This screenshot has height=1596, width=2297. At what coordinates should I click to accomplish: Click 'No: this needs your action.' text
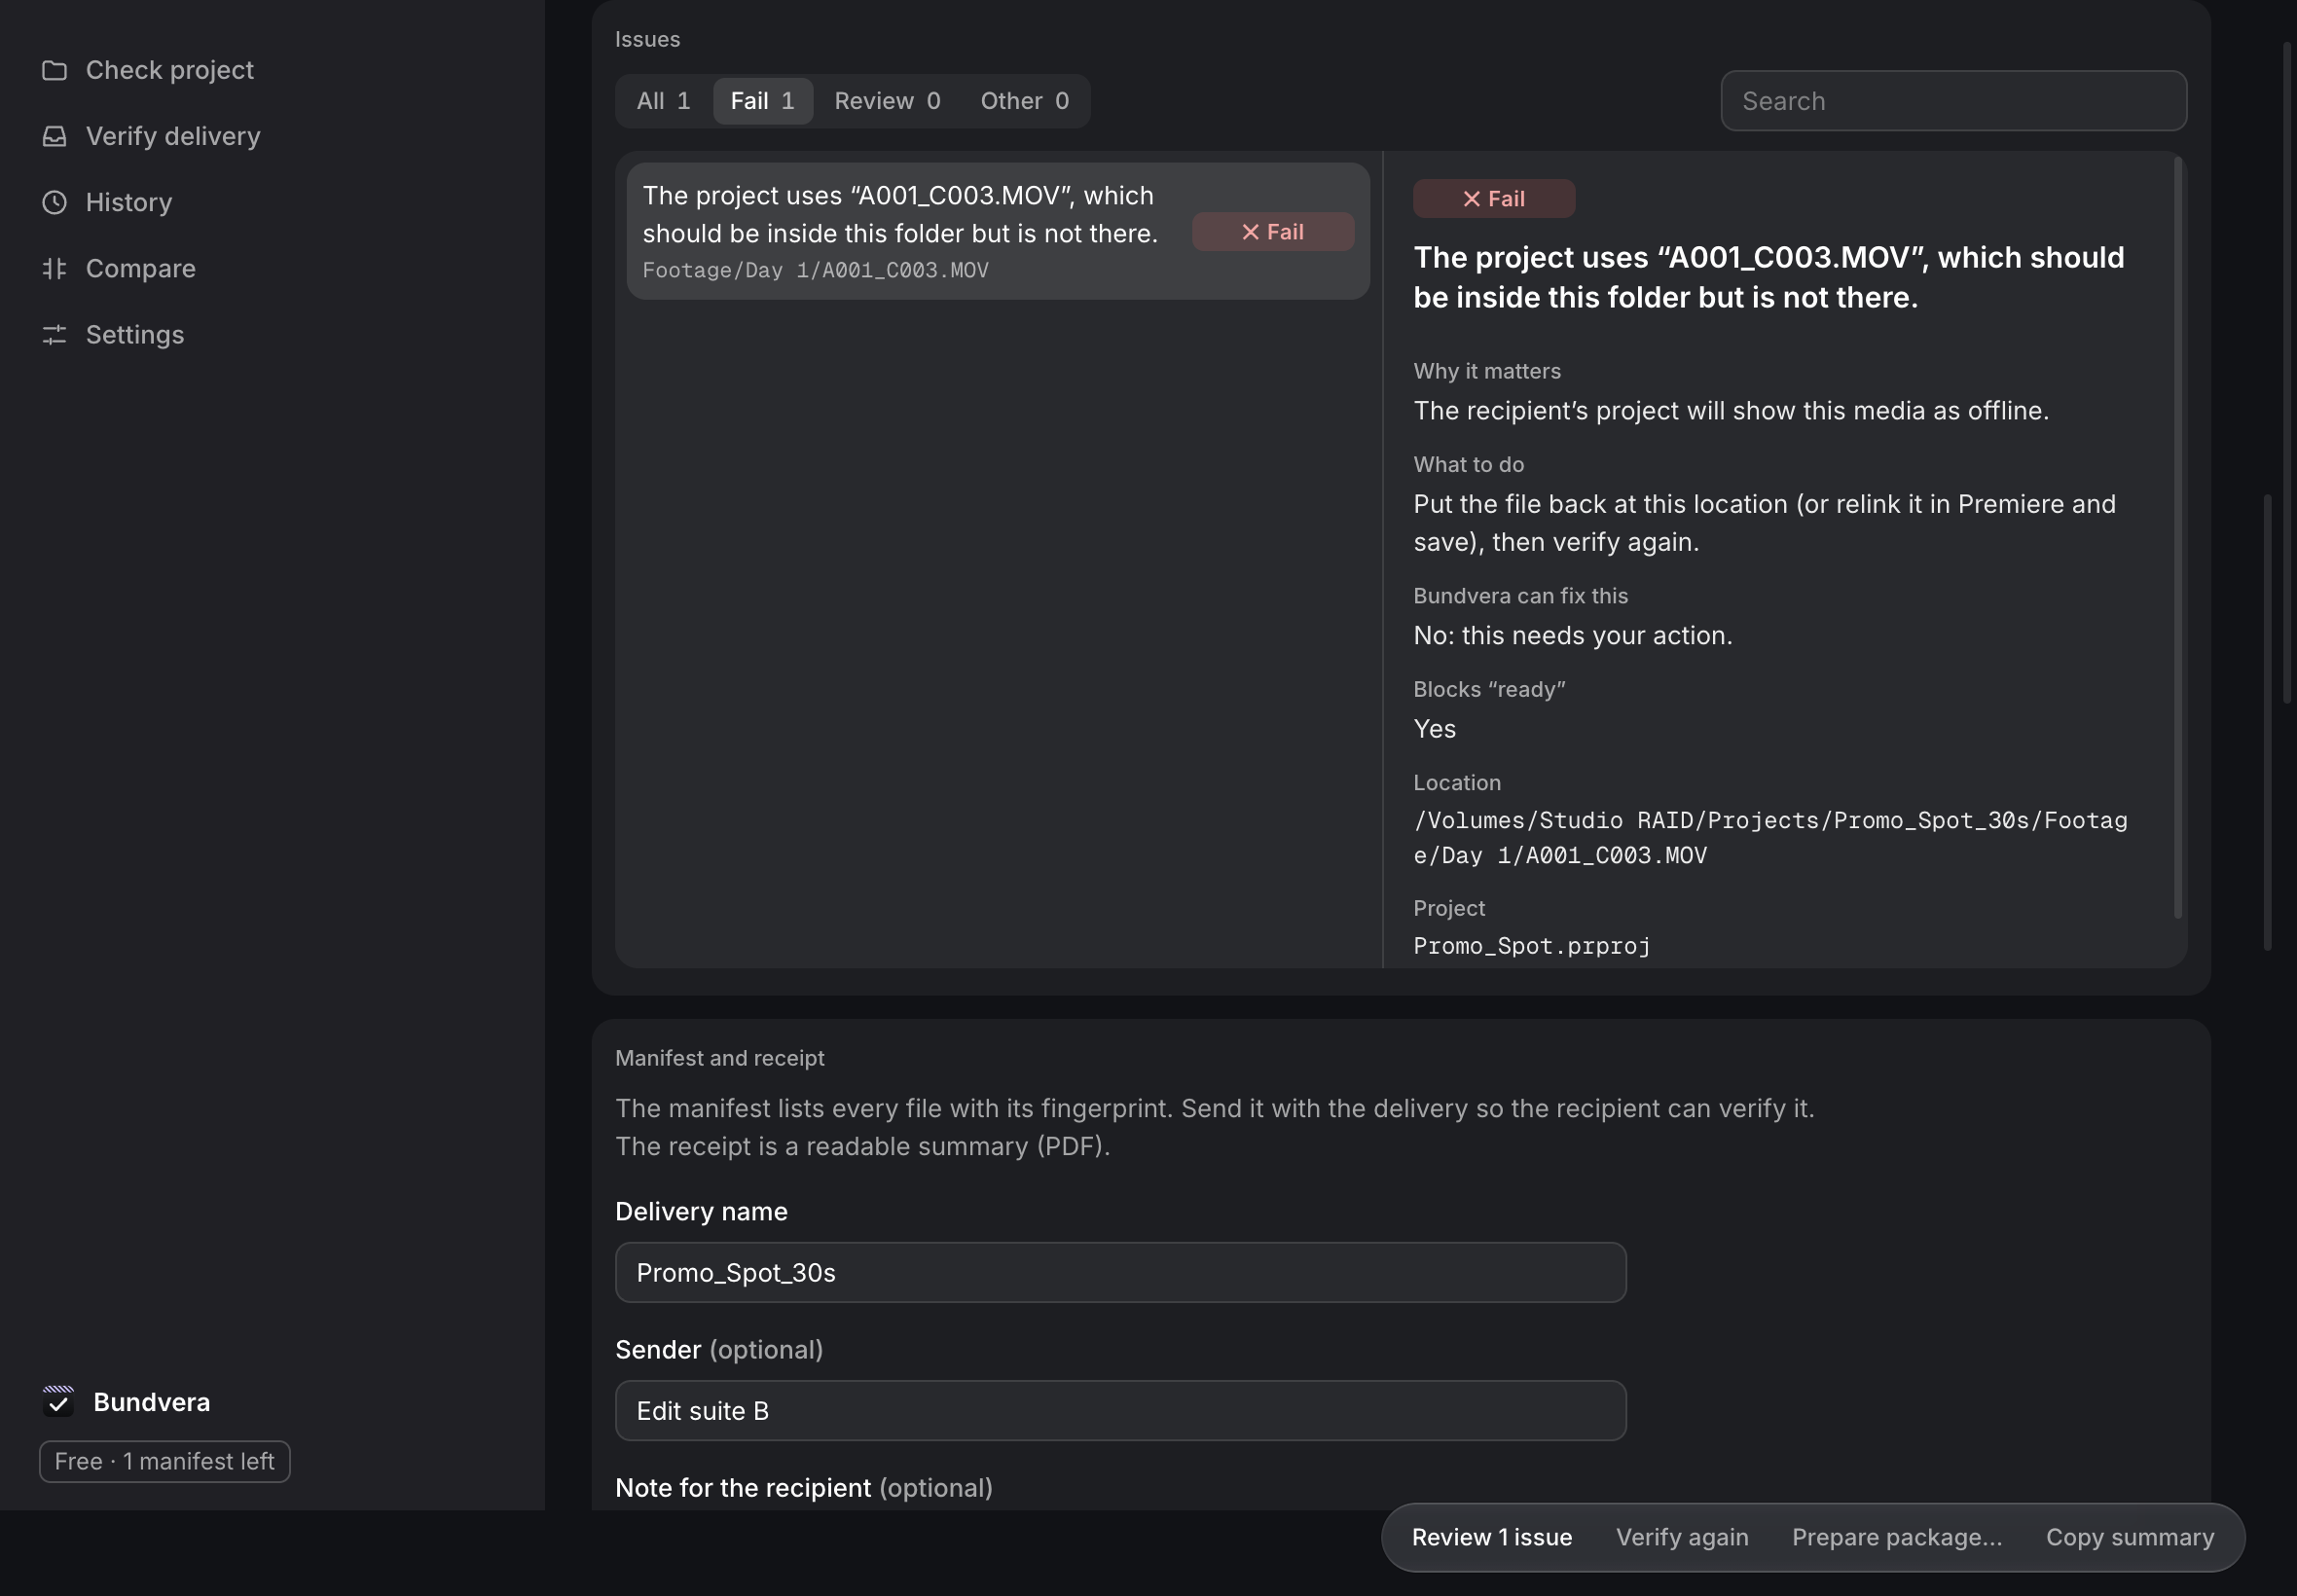coord(1572,635)
